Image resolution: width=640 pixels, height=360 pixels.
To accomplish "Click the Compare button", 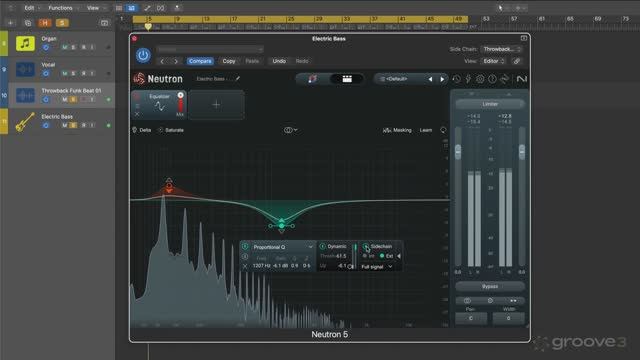I will pos(200,61).
